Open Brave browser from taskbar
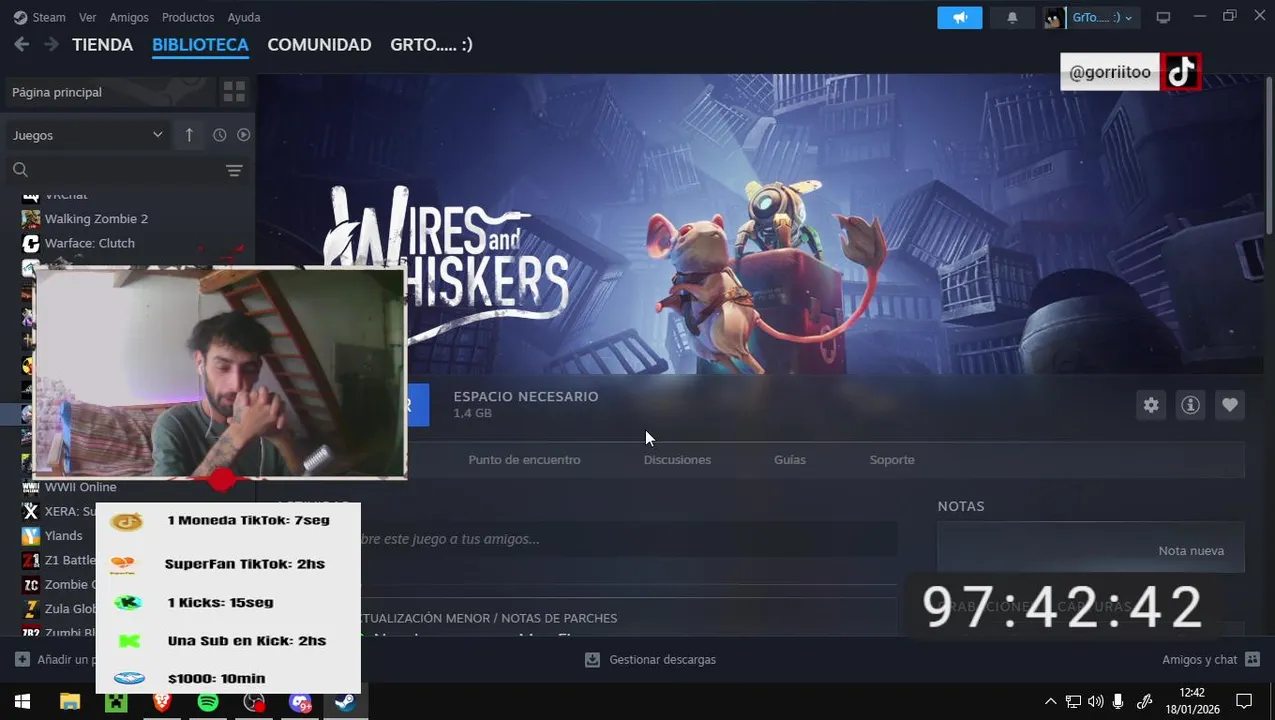 click(162, 702)
